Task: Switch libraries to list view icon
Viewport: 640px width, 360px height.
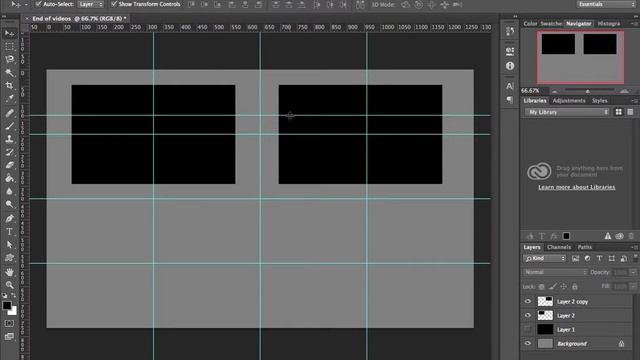Action: pyautogui.click(x=630, y=112)
